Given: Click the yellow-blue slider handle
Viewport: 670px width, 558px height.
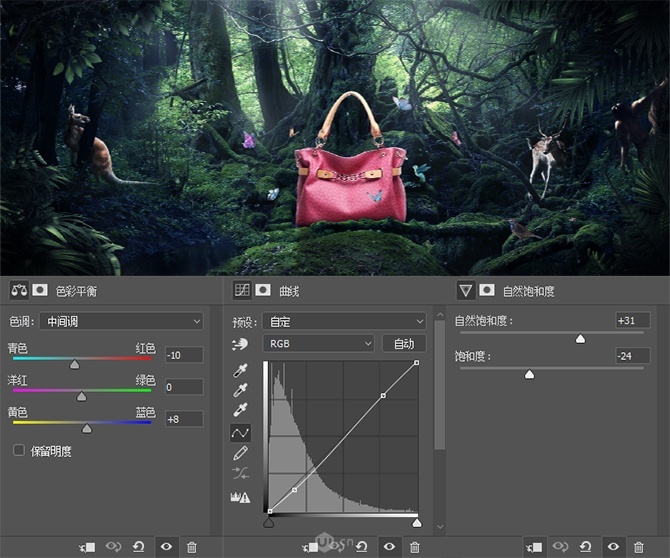Looking at the screenshot, I should 87,429.
